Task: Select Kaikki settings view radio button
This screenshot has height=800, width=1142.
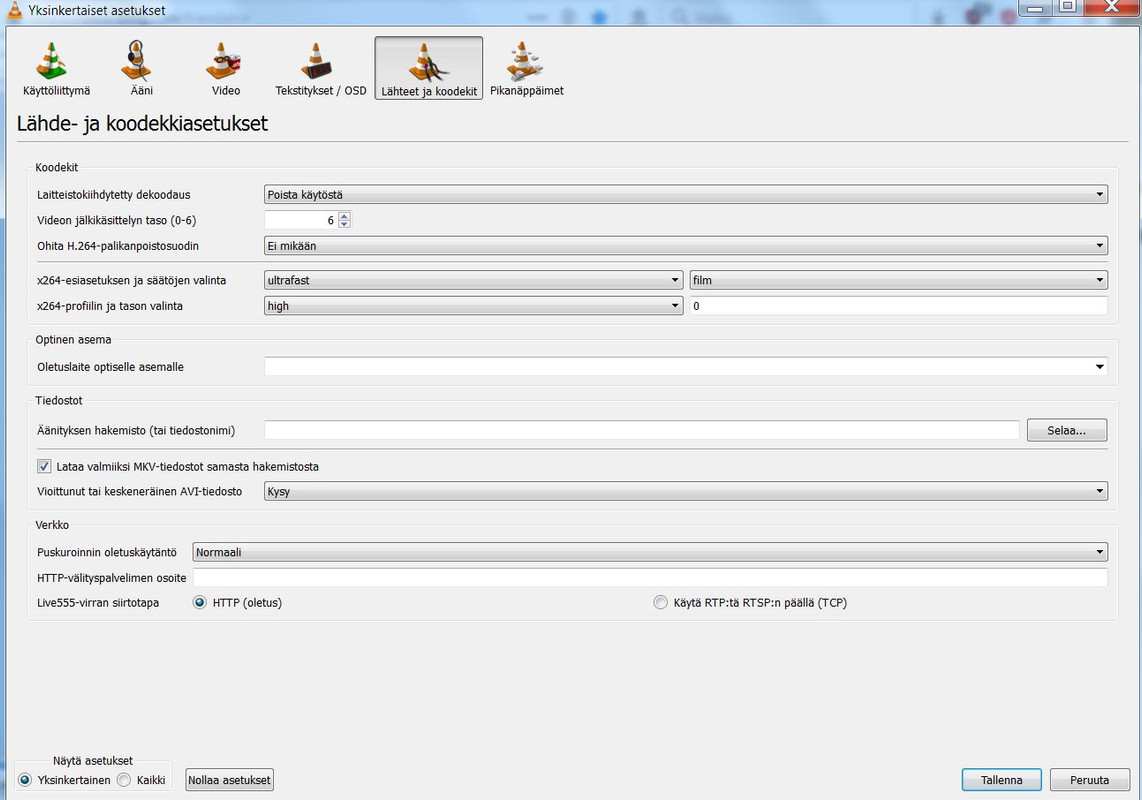Action: (124, 780)
